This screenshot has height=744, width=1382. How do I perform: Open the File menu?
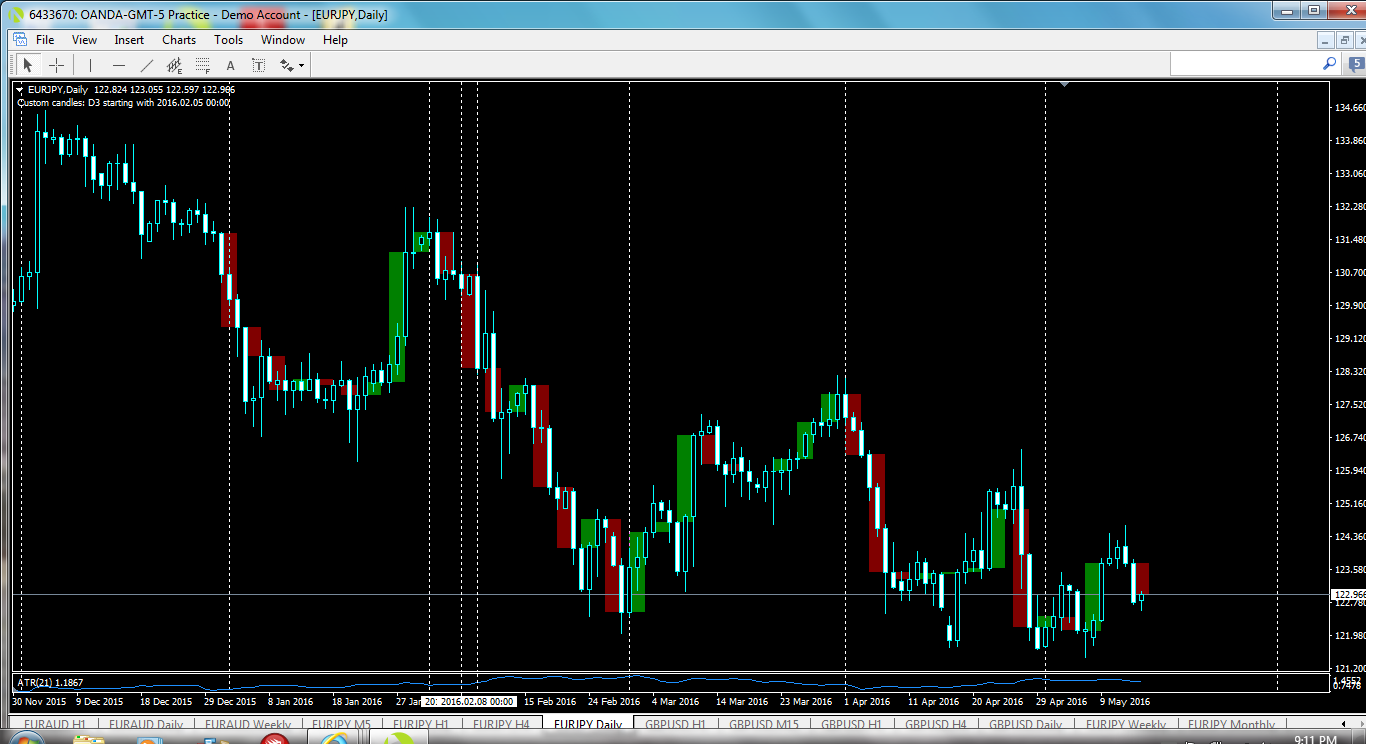point(45,40)
